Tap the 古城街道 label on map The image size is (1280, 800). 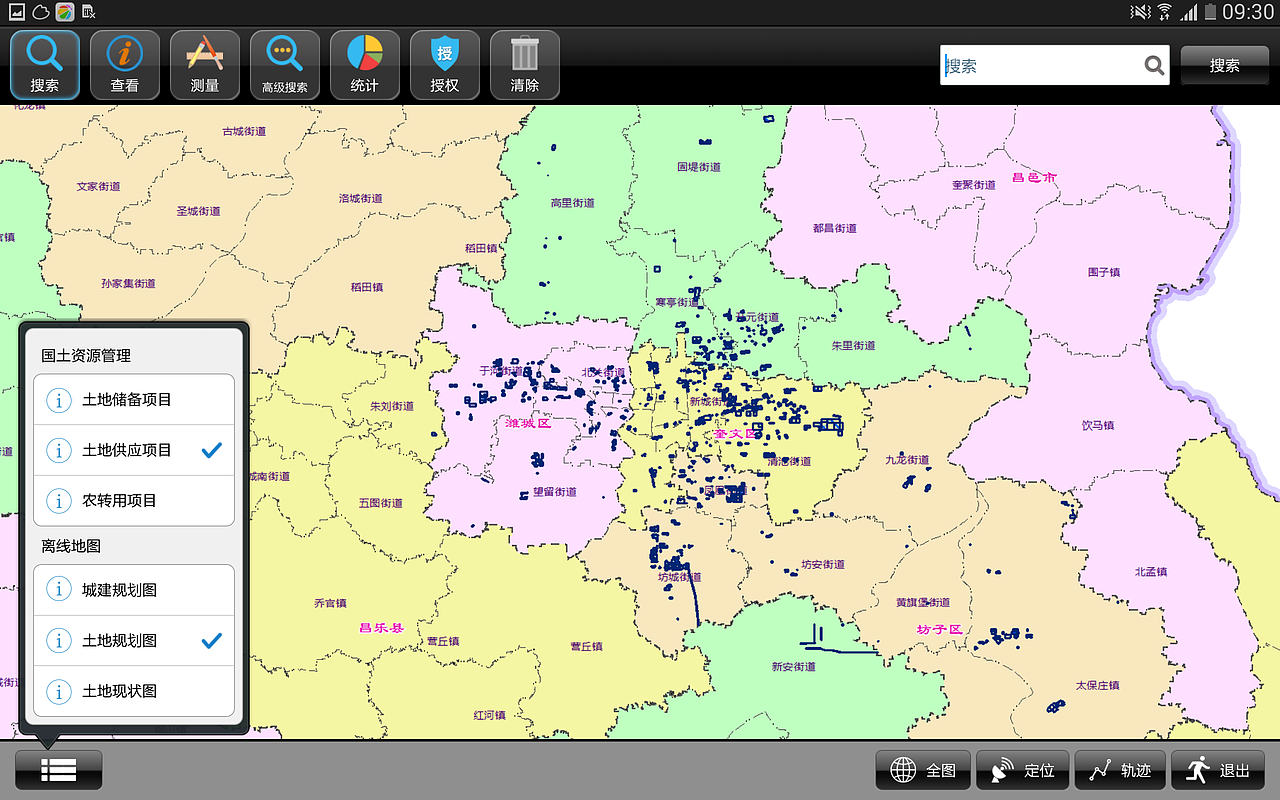(244, 131)
